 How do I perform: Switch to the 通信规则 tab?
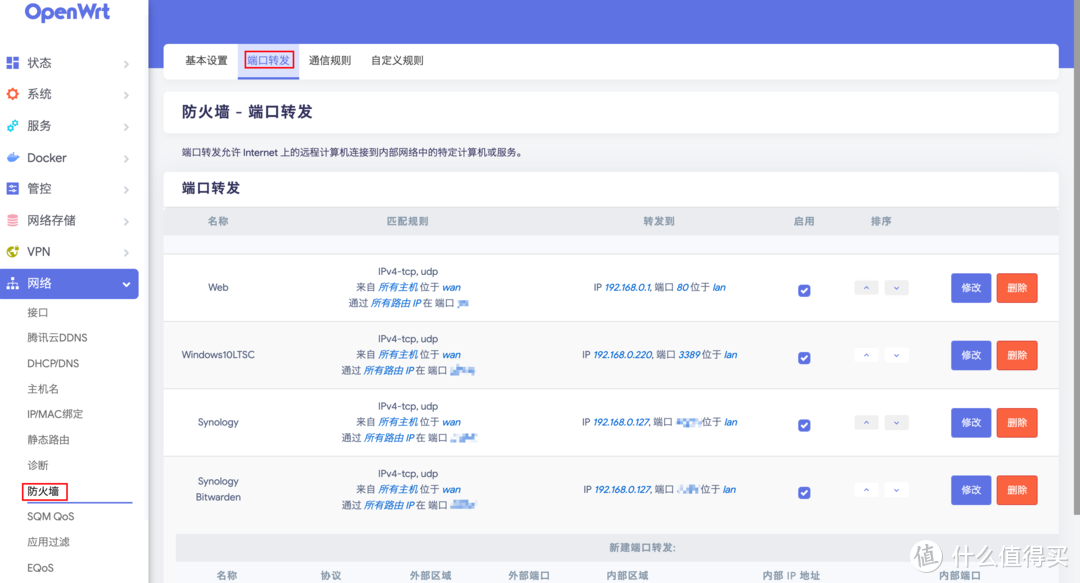click(331, 60)
